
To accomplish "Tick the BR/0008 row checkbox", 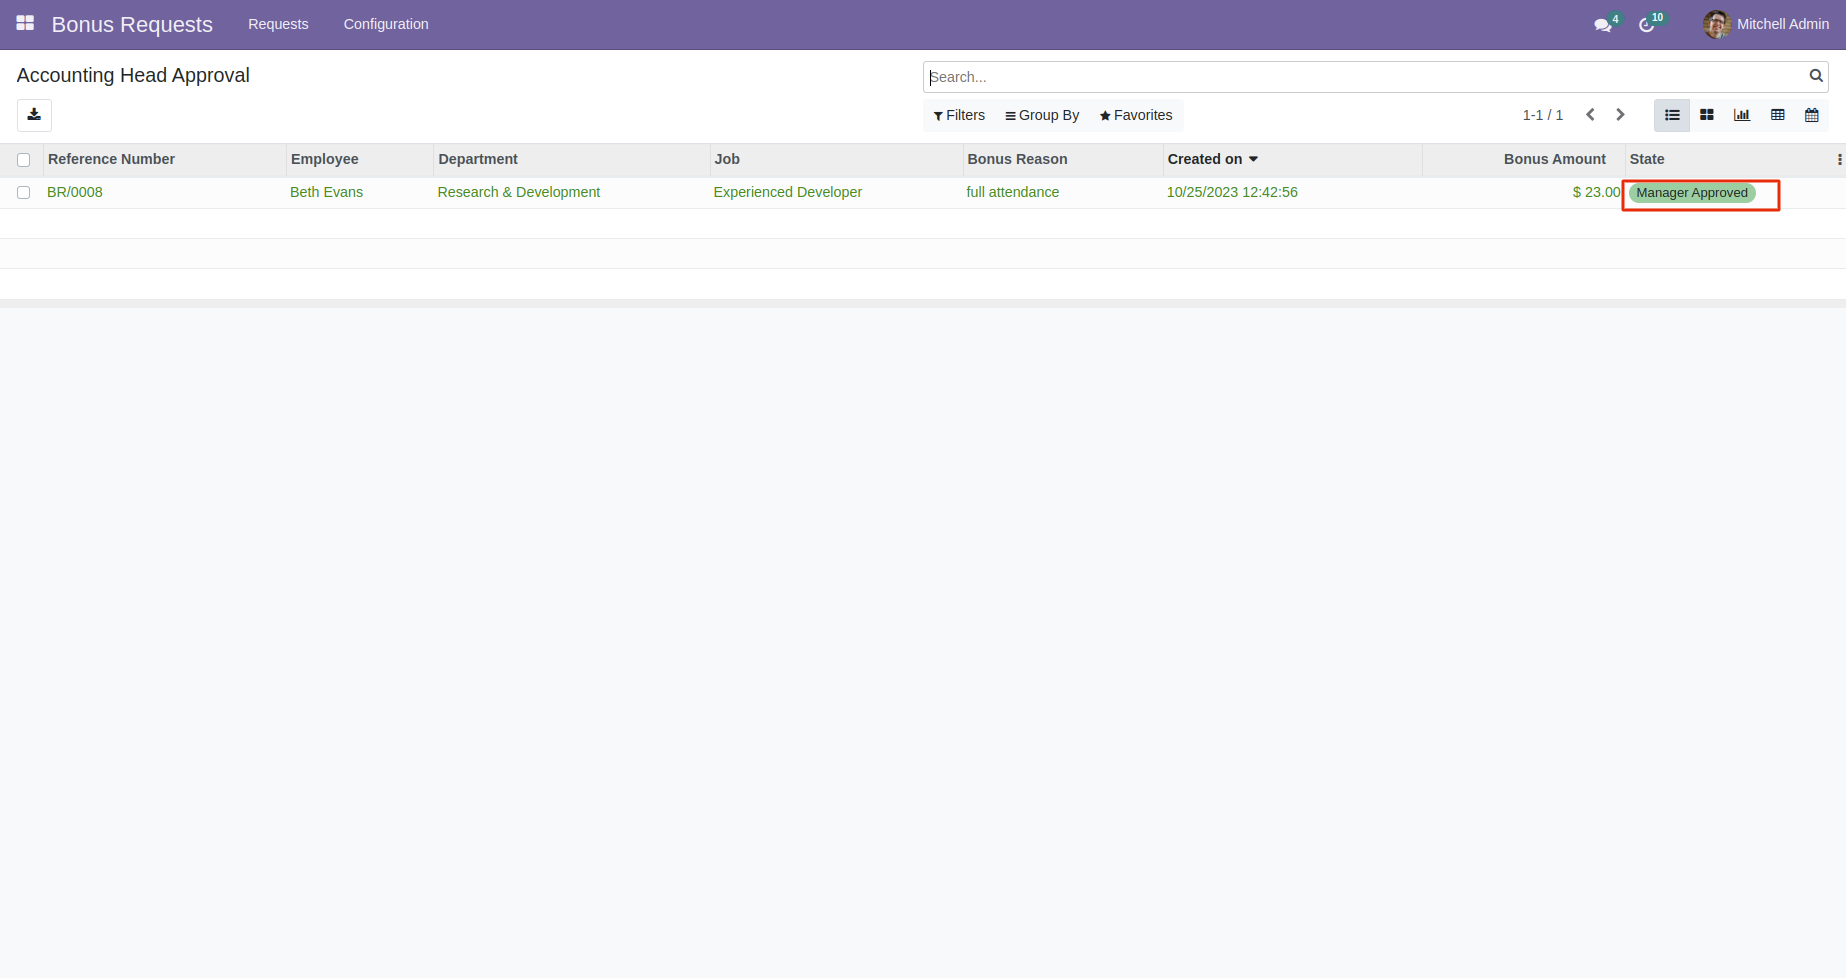I will 24,192.
